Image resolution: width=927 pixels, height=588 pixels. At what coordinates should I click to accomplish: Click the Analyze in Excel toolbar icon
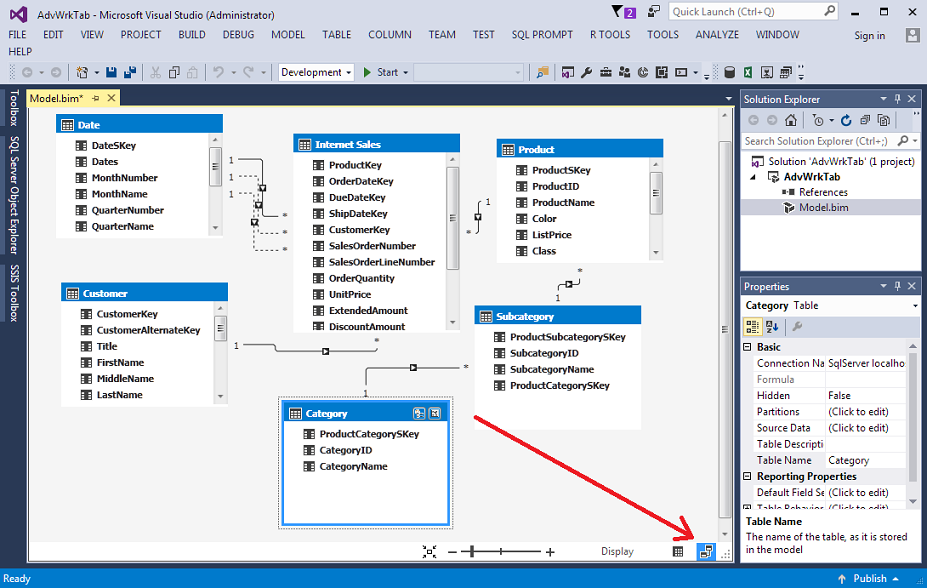764,72
